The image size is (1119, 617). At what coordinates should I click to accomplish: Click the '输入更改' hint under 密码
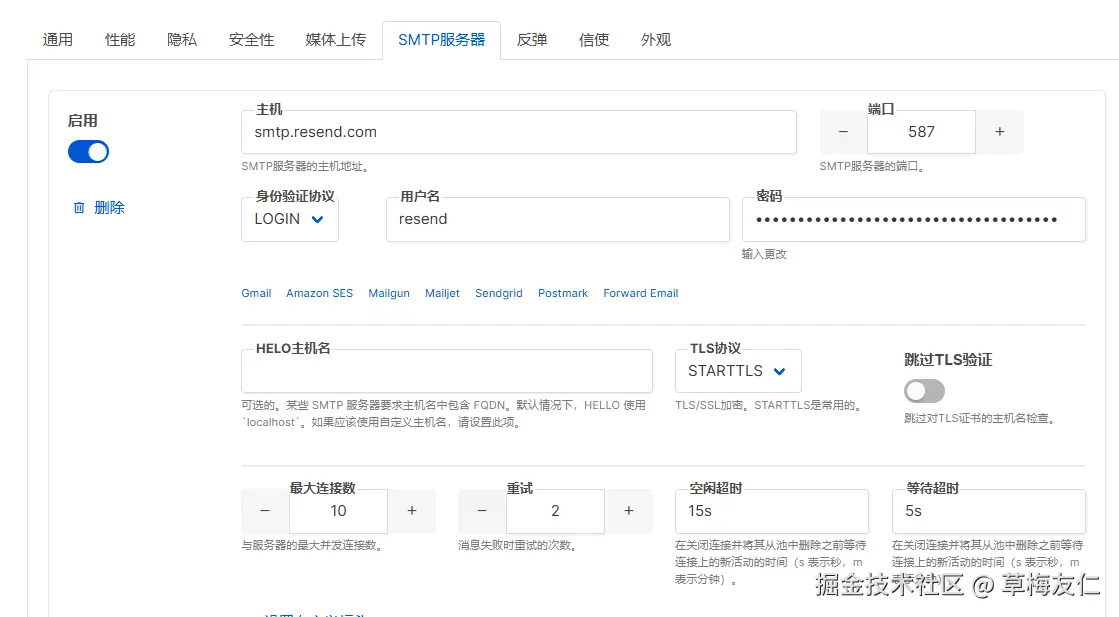click(764, 254)
